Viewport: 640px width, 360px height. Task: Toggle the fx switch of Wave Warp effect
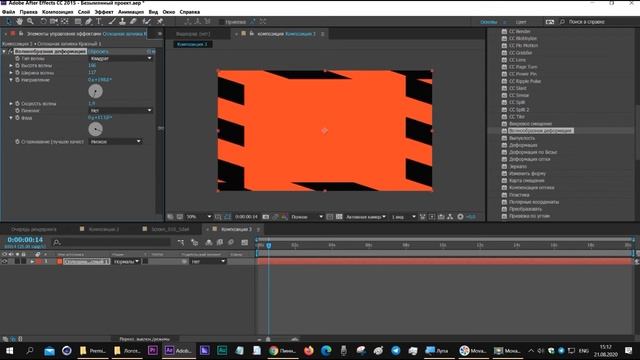click(x=11, y=51)
